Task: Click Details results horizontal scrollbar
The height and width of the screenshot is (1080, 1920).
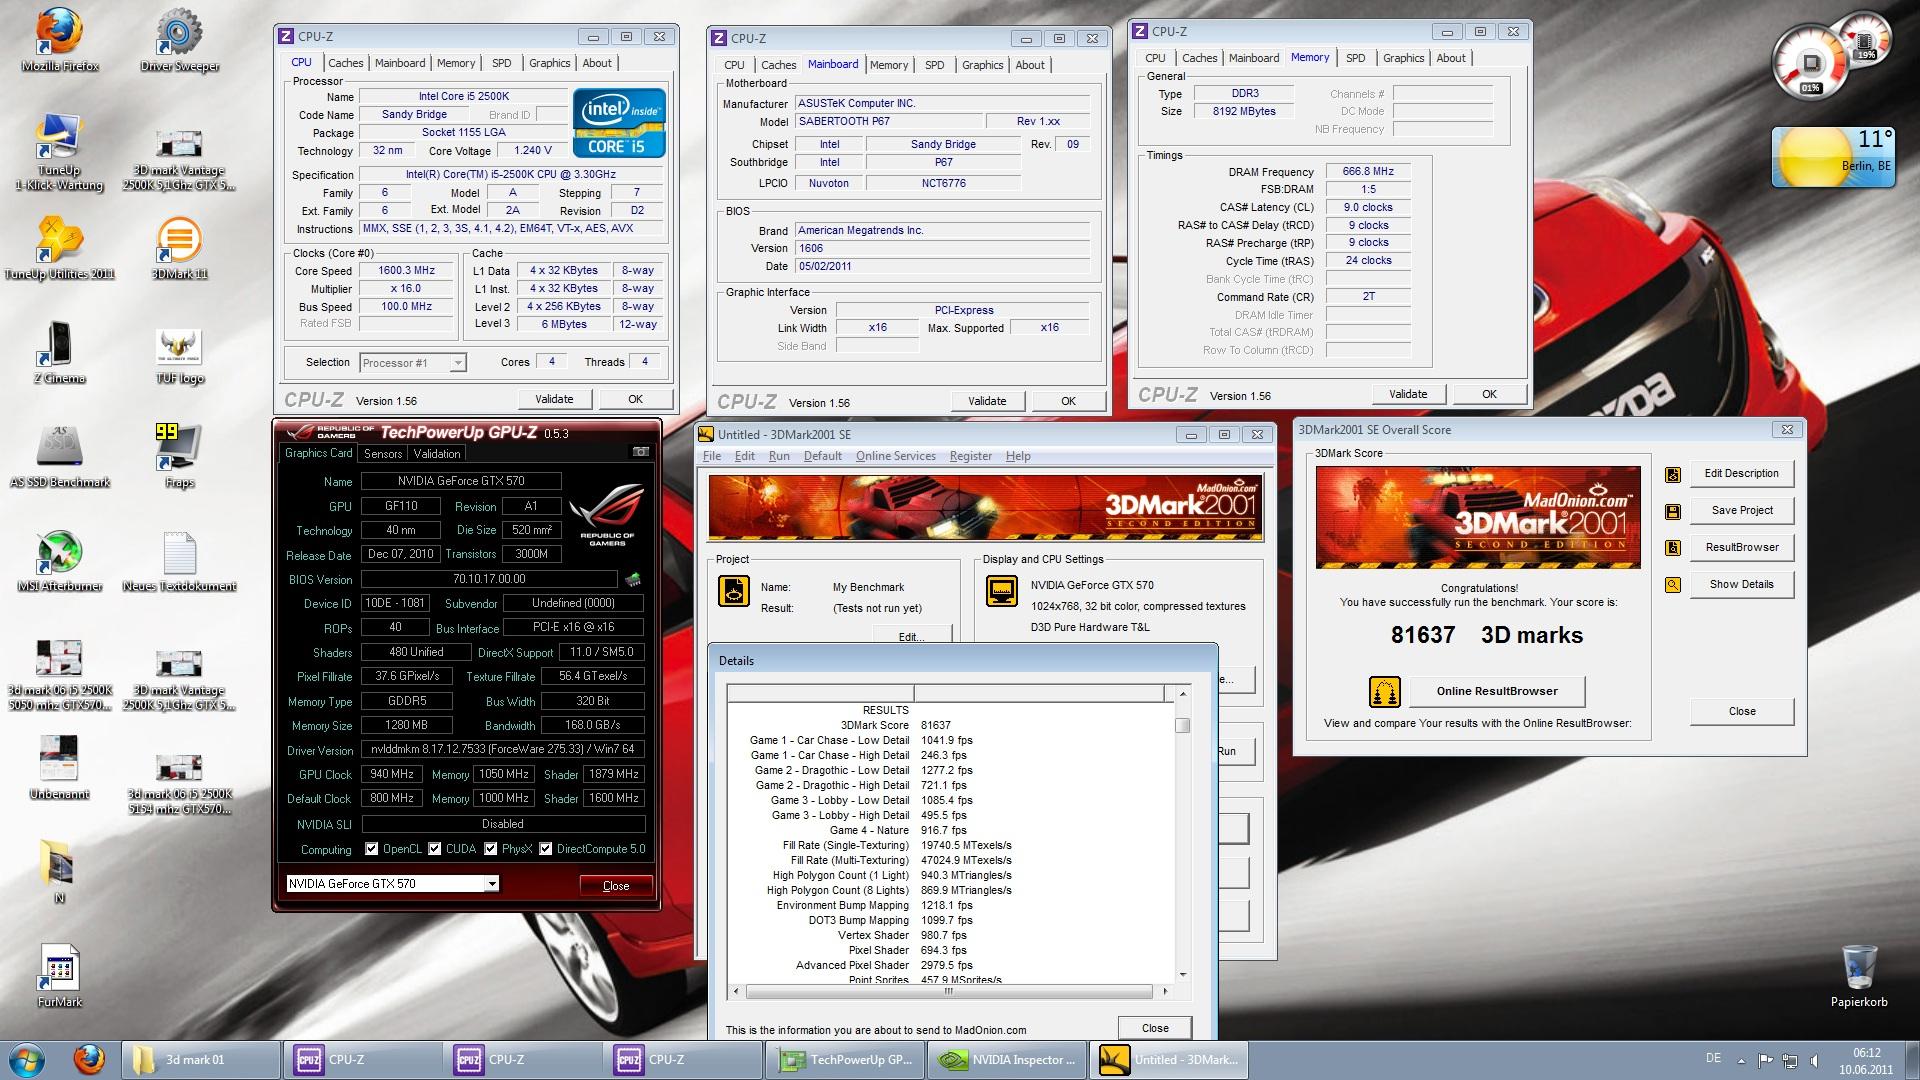Action: pos(950,991)
